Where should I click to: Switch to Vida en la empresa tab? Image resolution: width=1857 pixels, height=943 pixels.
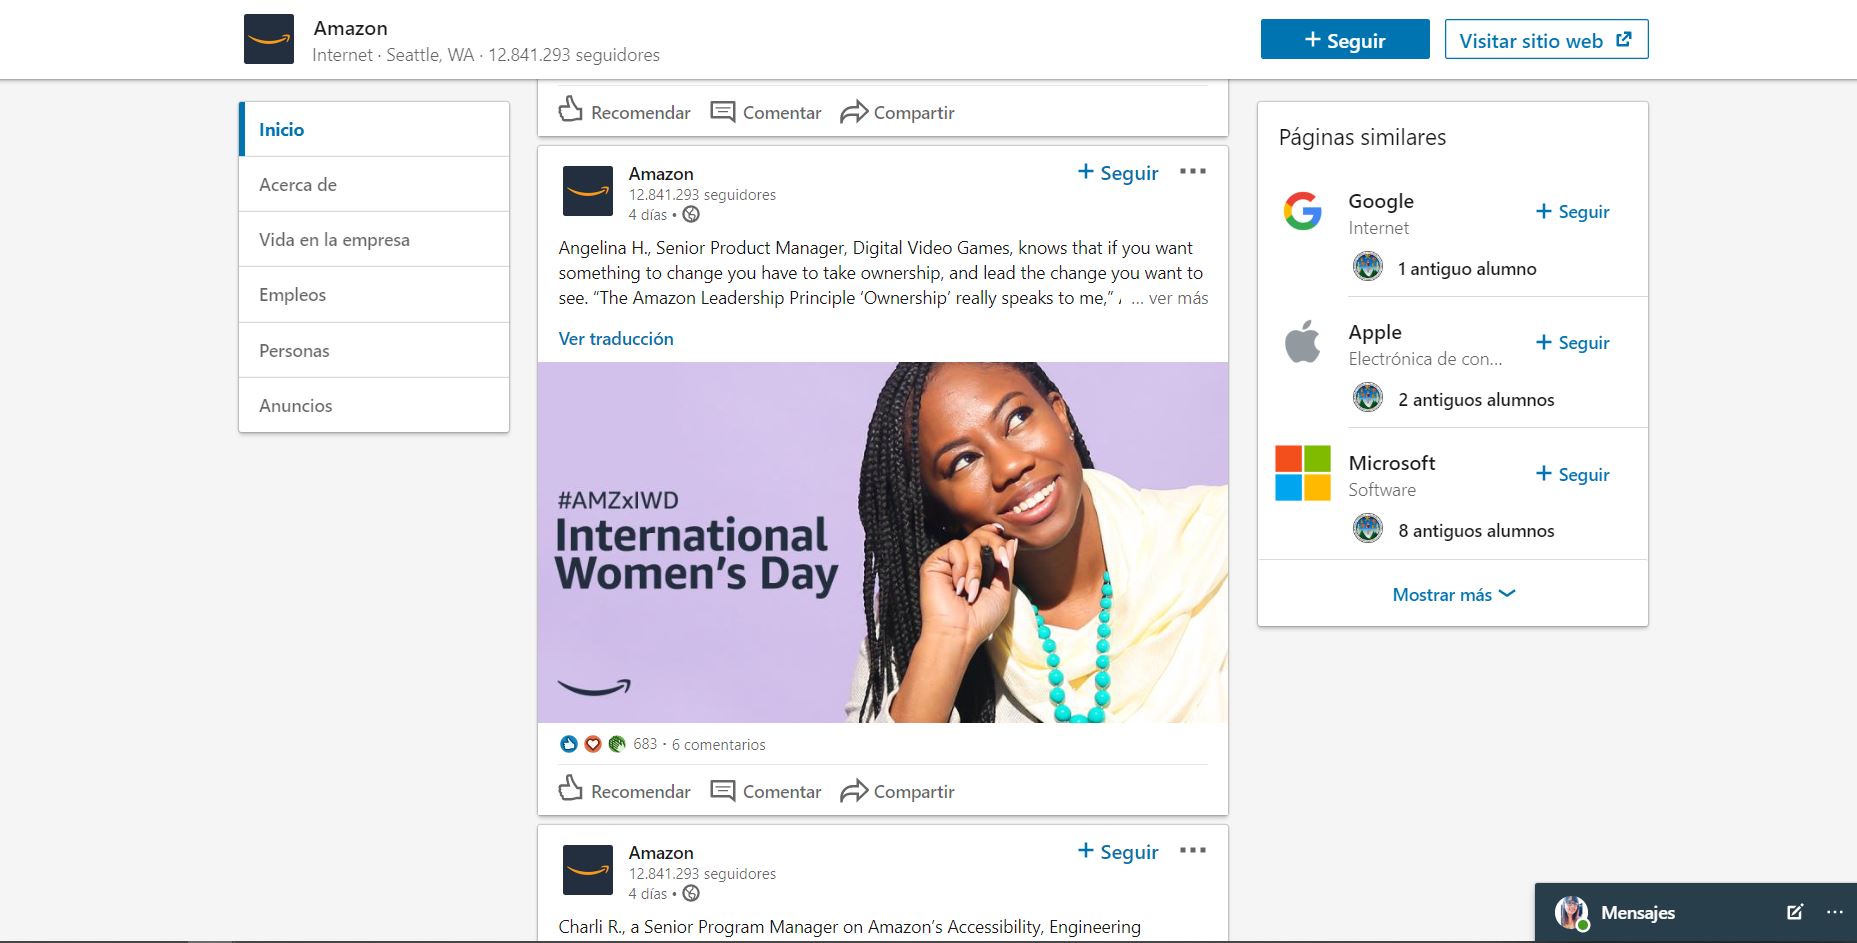[334, 240]
